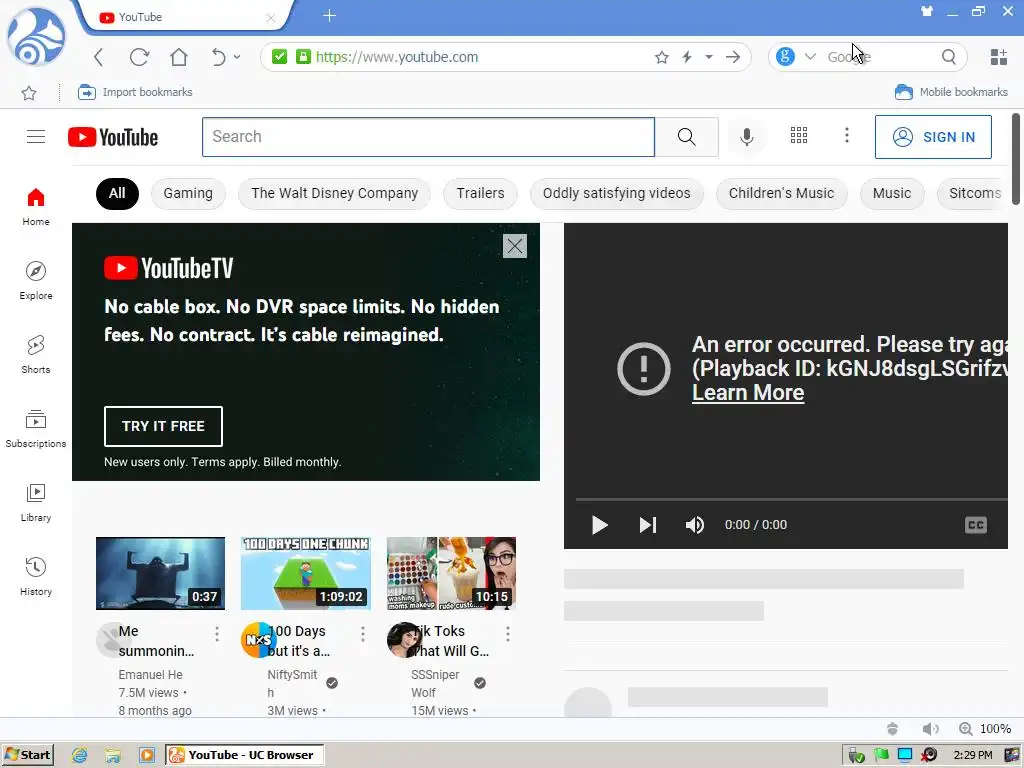1024x768 pixels.
Task: Open the YouTube apps grid icon
Action: coord(799,135)
